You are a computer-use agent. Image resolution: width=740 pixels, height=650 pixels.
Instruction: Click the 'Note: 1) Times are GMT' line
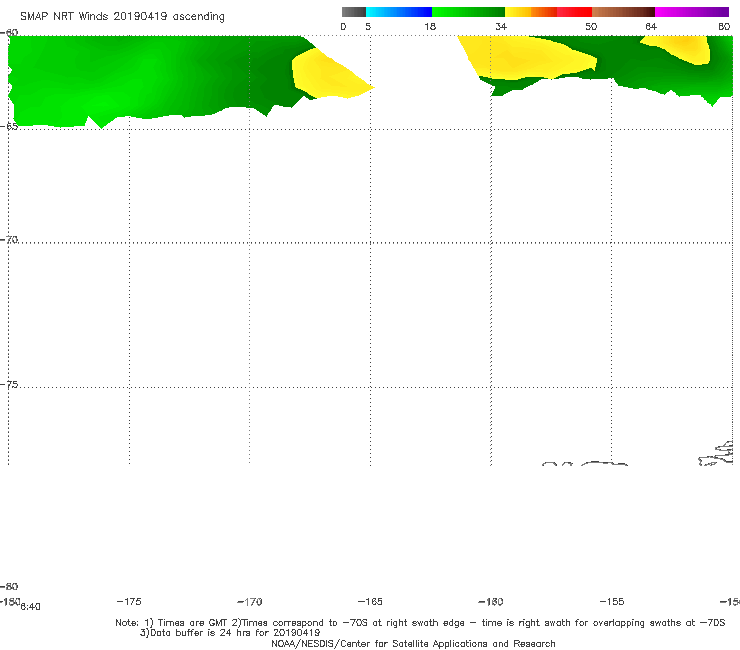420,623
